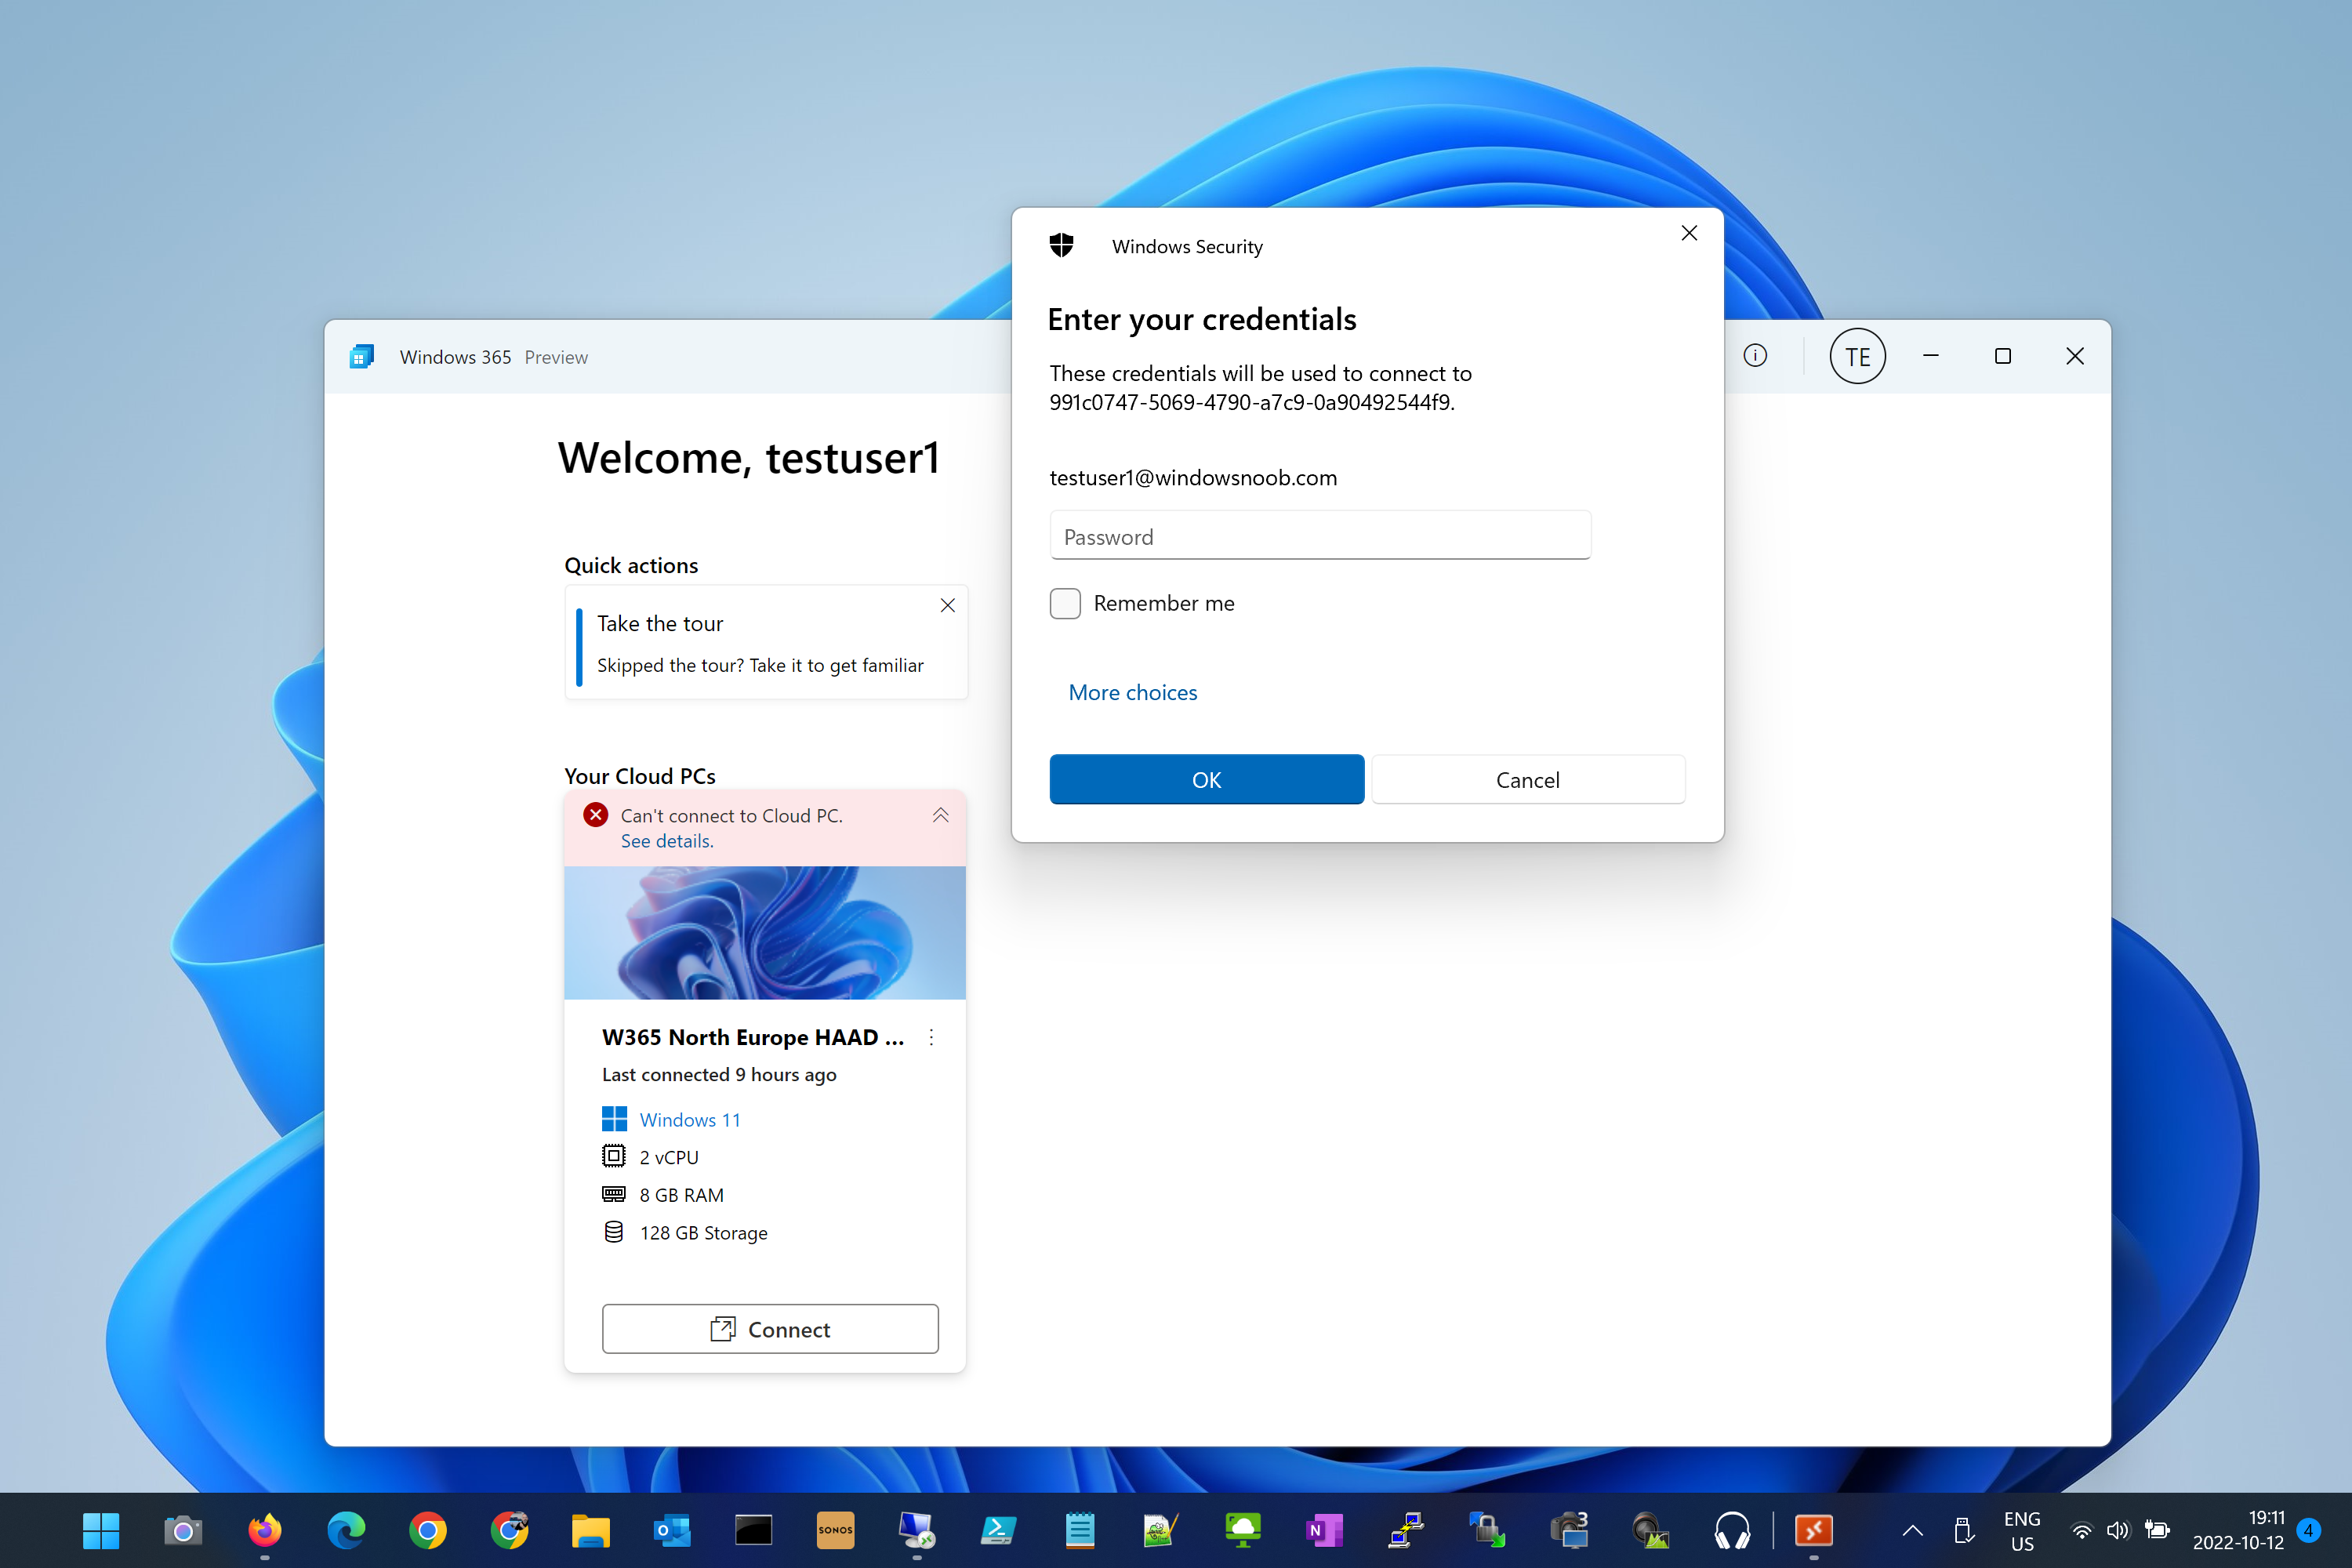Open the TE account avatar menu
This screenshot has height=1568, width=2352.
point(1857,356)
